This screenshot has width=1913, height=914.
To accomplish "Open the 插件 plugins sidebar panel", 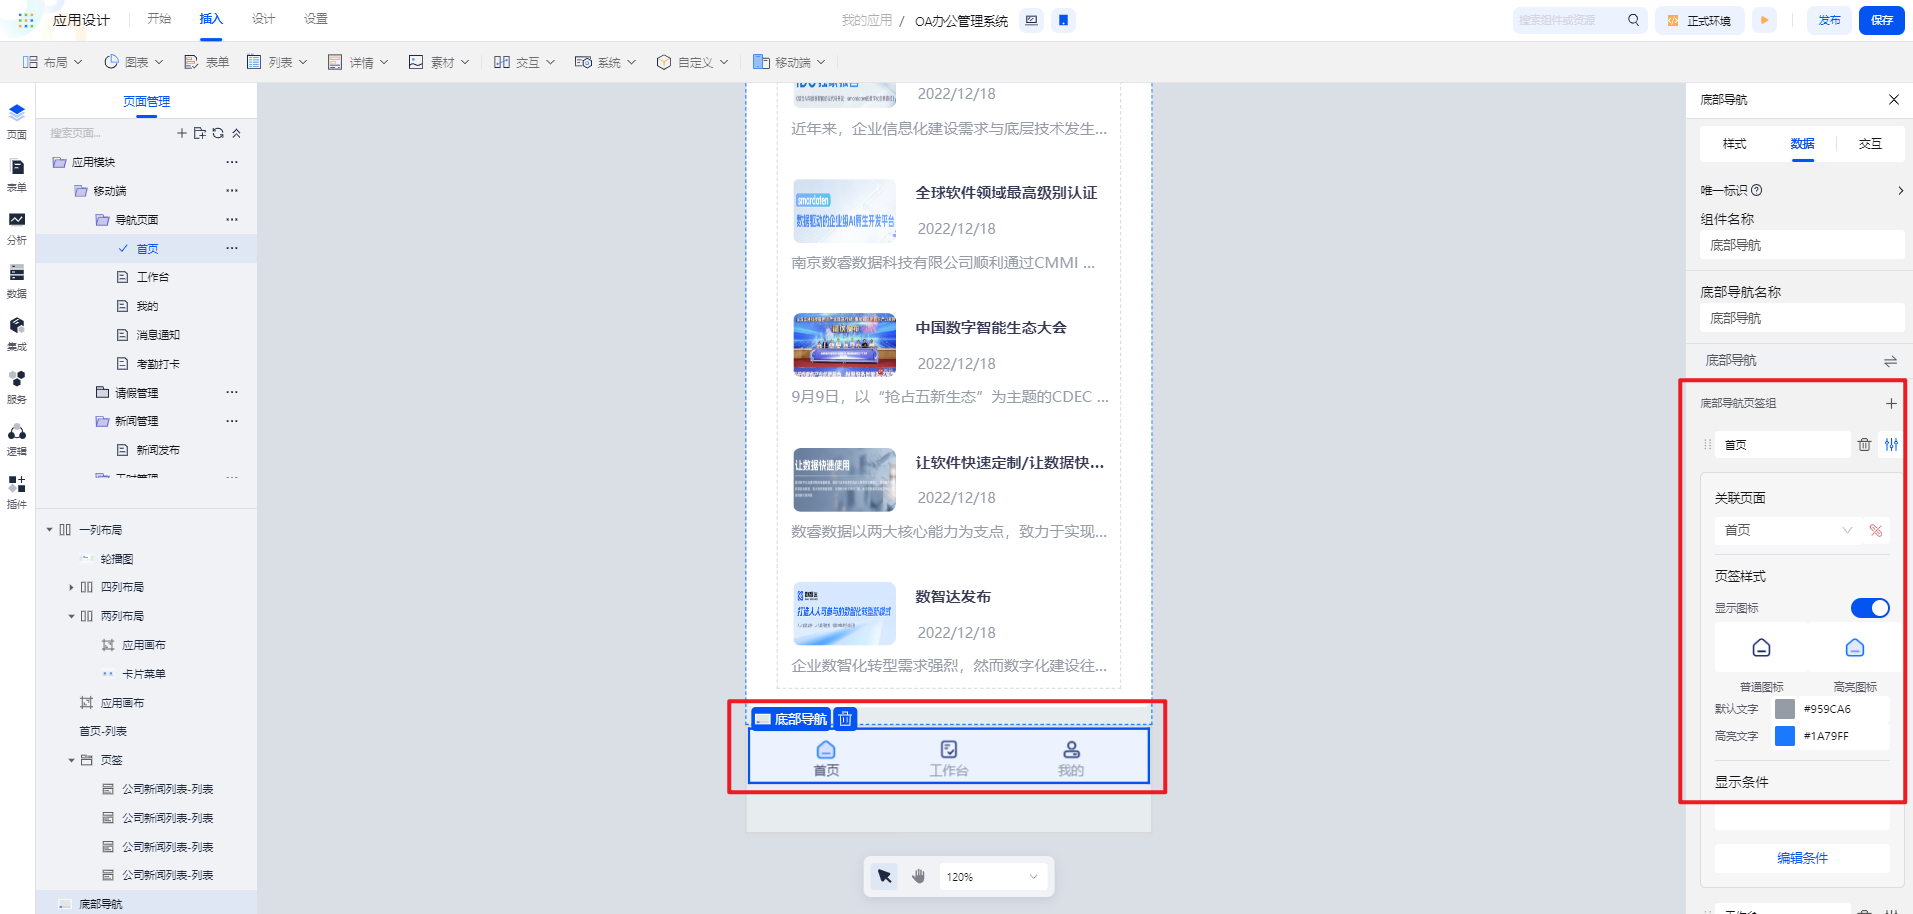I will 17,492.
